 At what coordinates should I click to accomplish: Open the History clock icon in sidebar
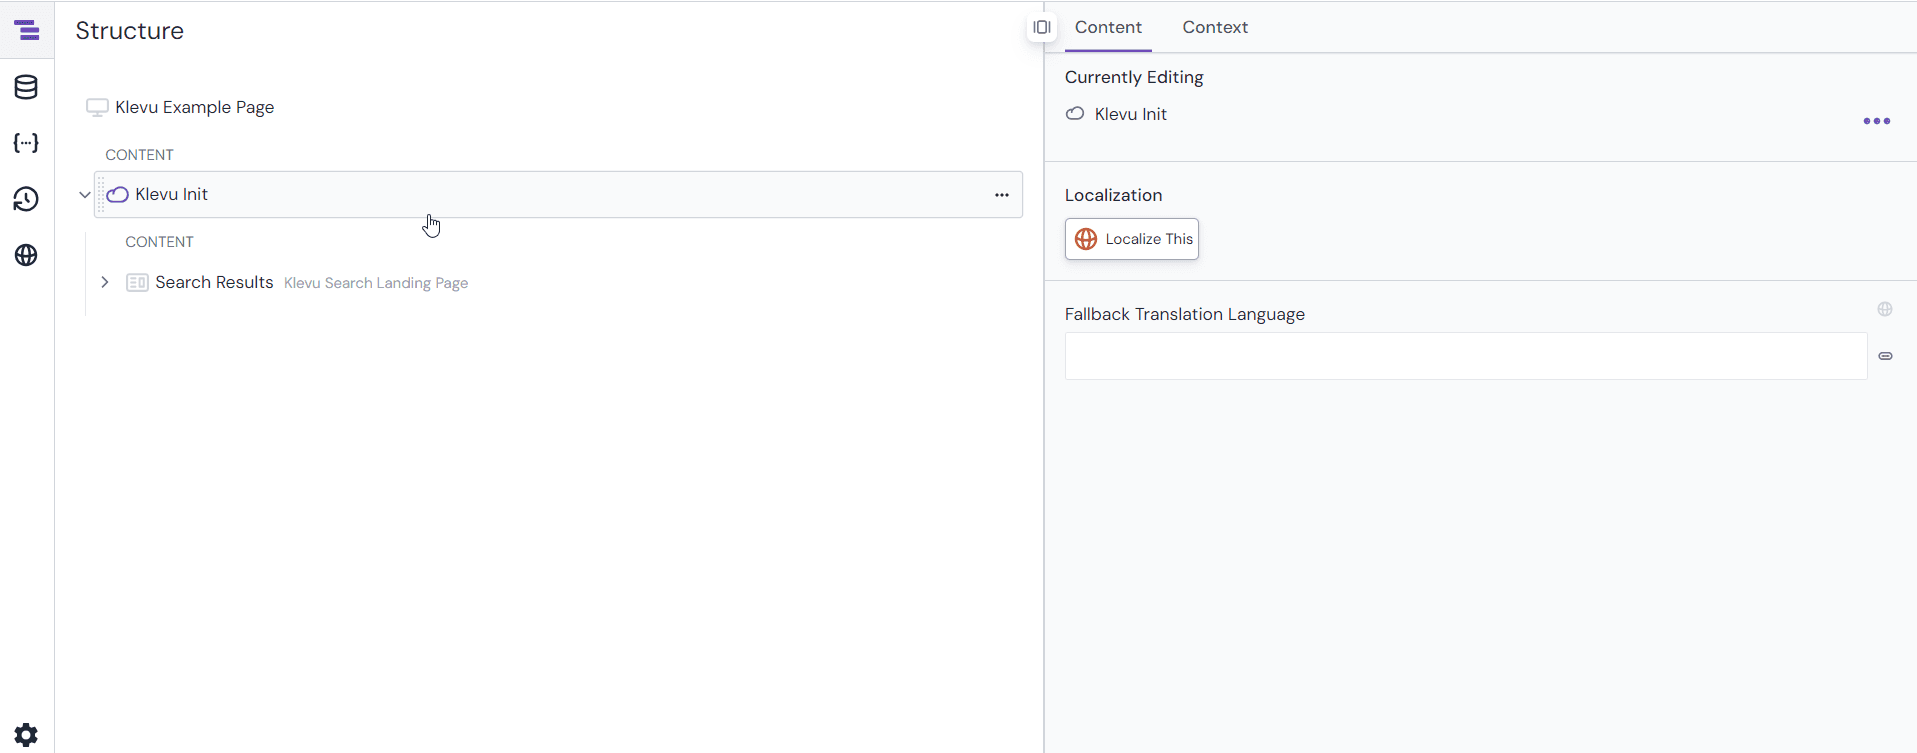click(27, 199)
